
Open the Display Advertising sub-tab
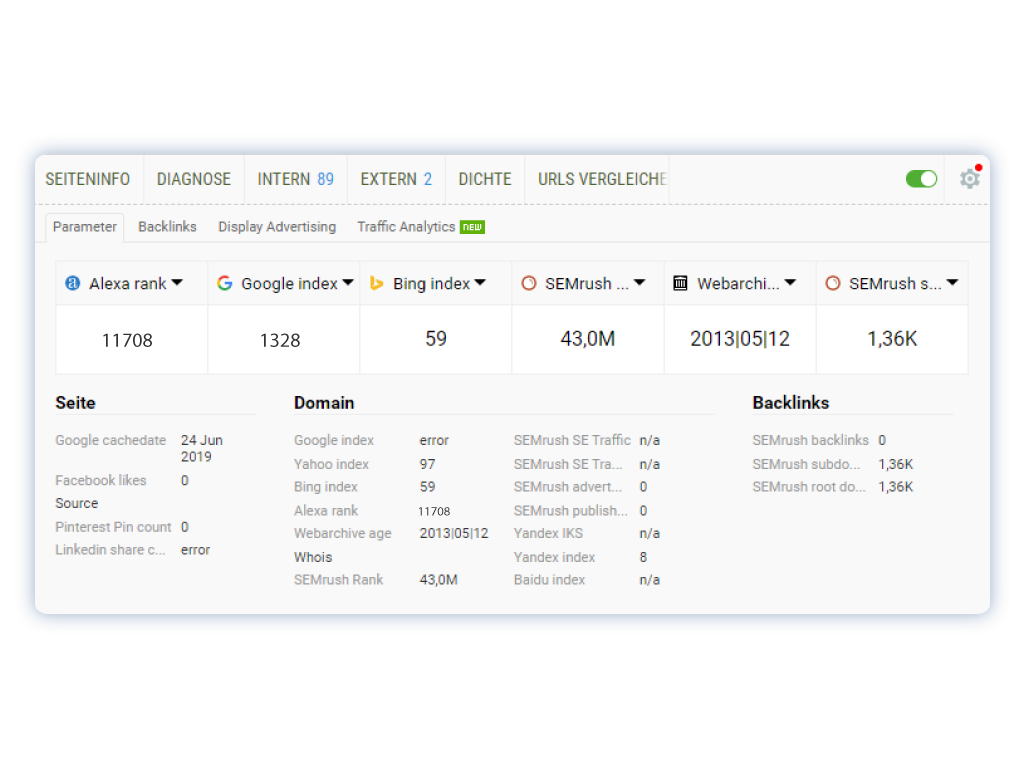tap(277, 227)
